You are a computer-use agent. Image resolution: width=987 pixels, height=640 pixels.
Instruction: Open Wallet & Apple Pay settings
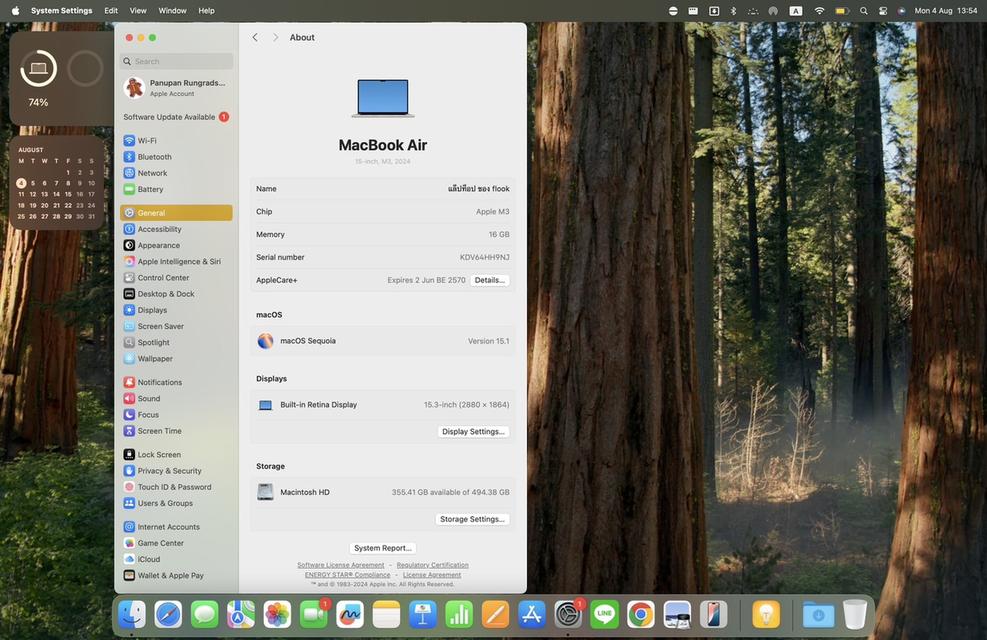(176, 575)
